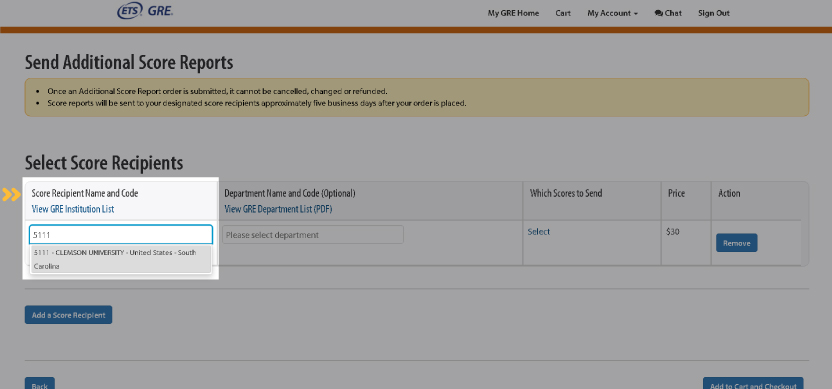Choose the 5111 Clemson University suggestion
This screenshot has width=832, height=389.
coord(120,259)
